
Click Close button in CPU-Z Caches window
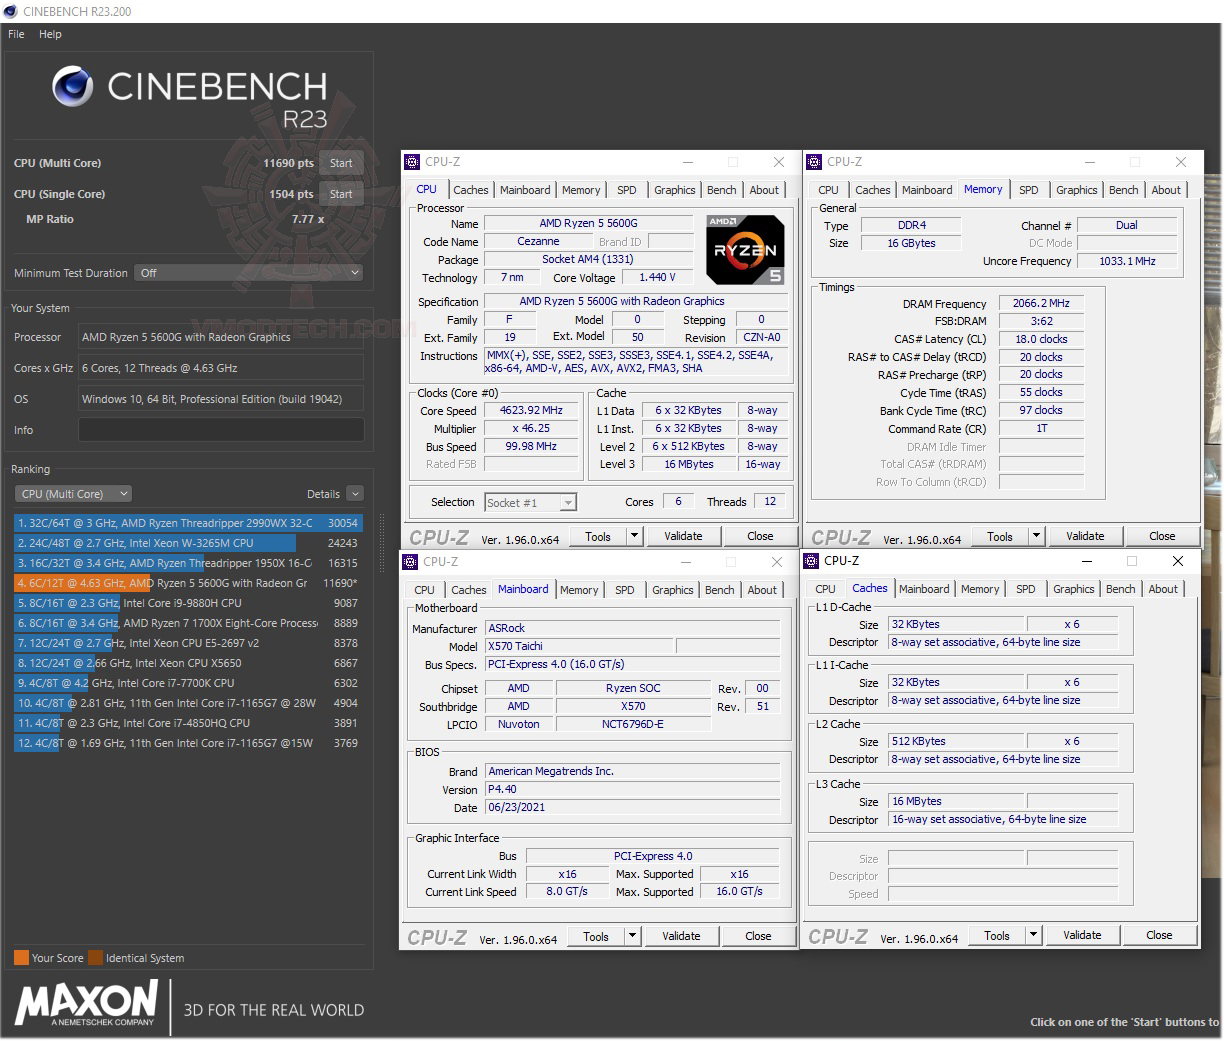tap(1159, 935)
